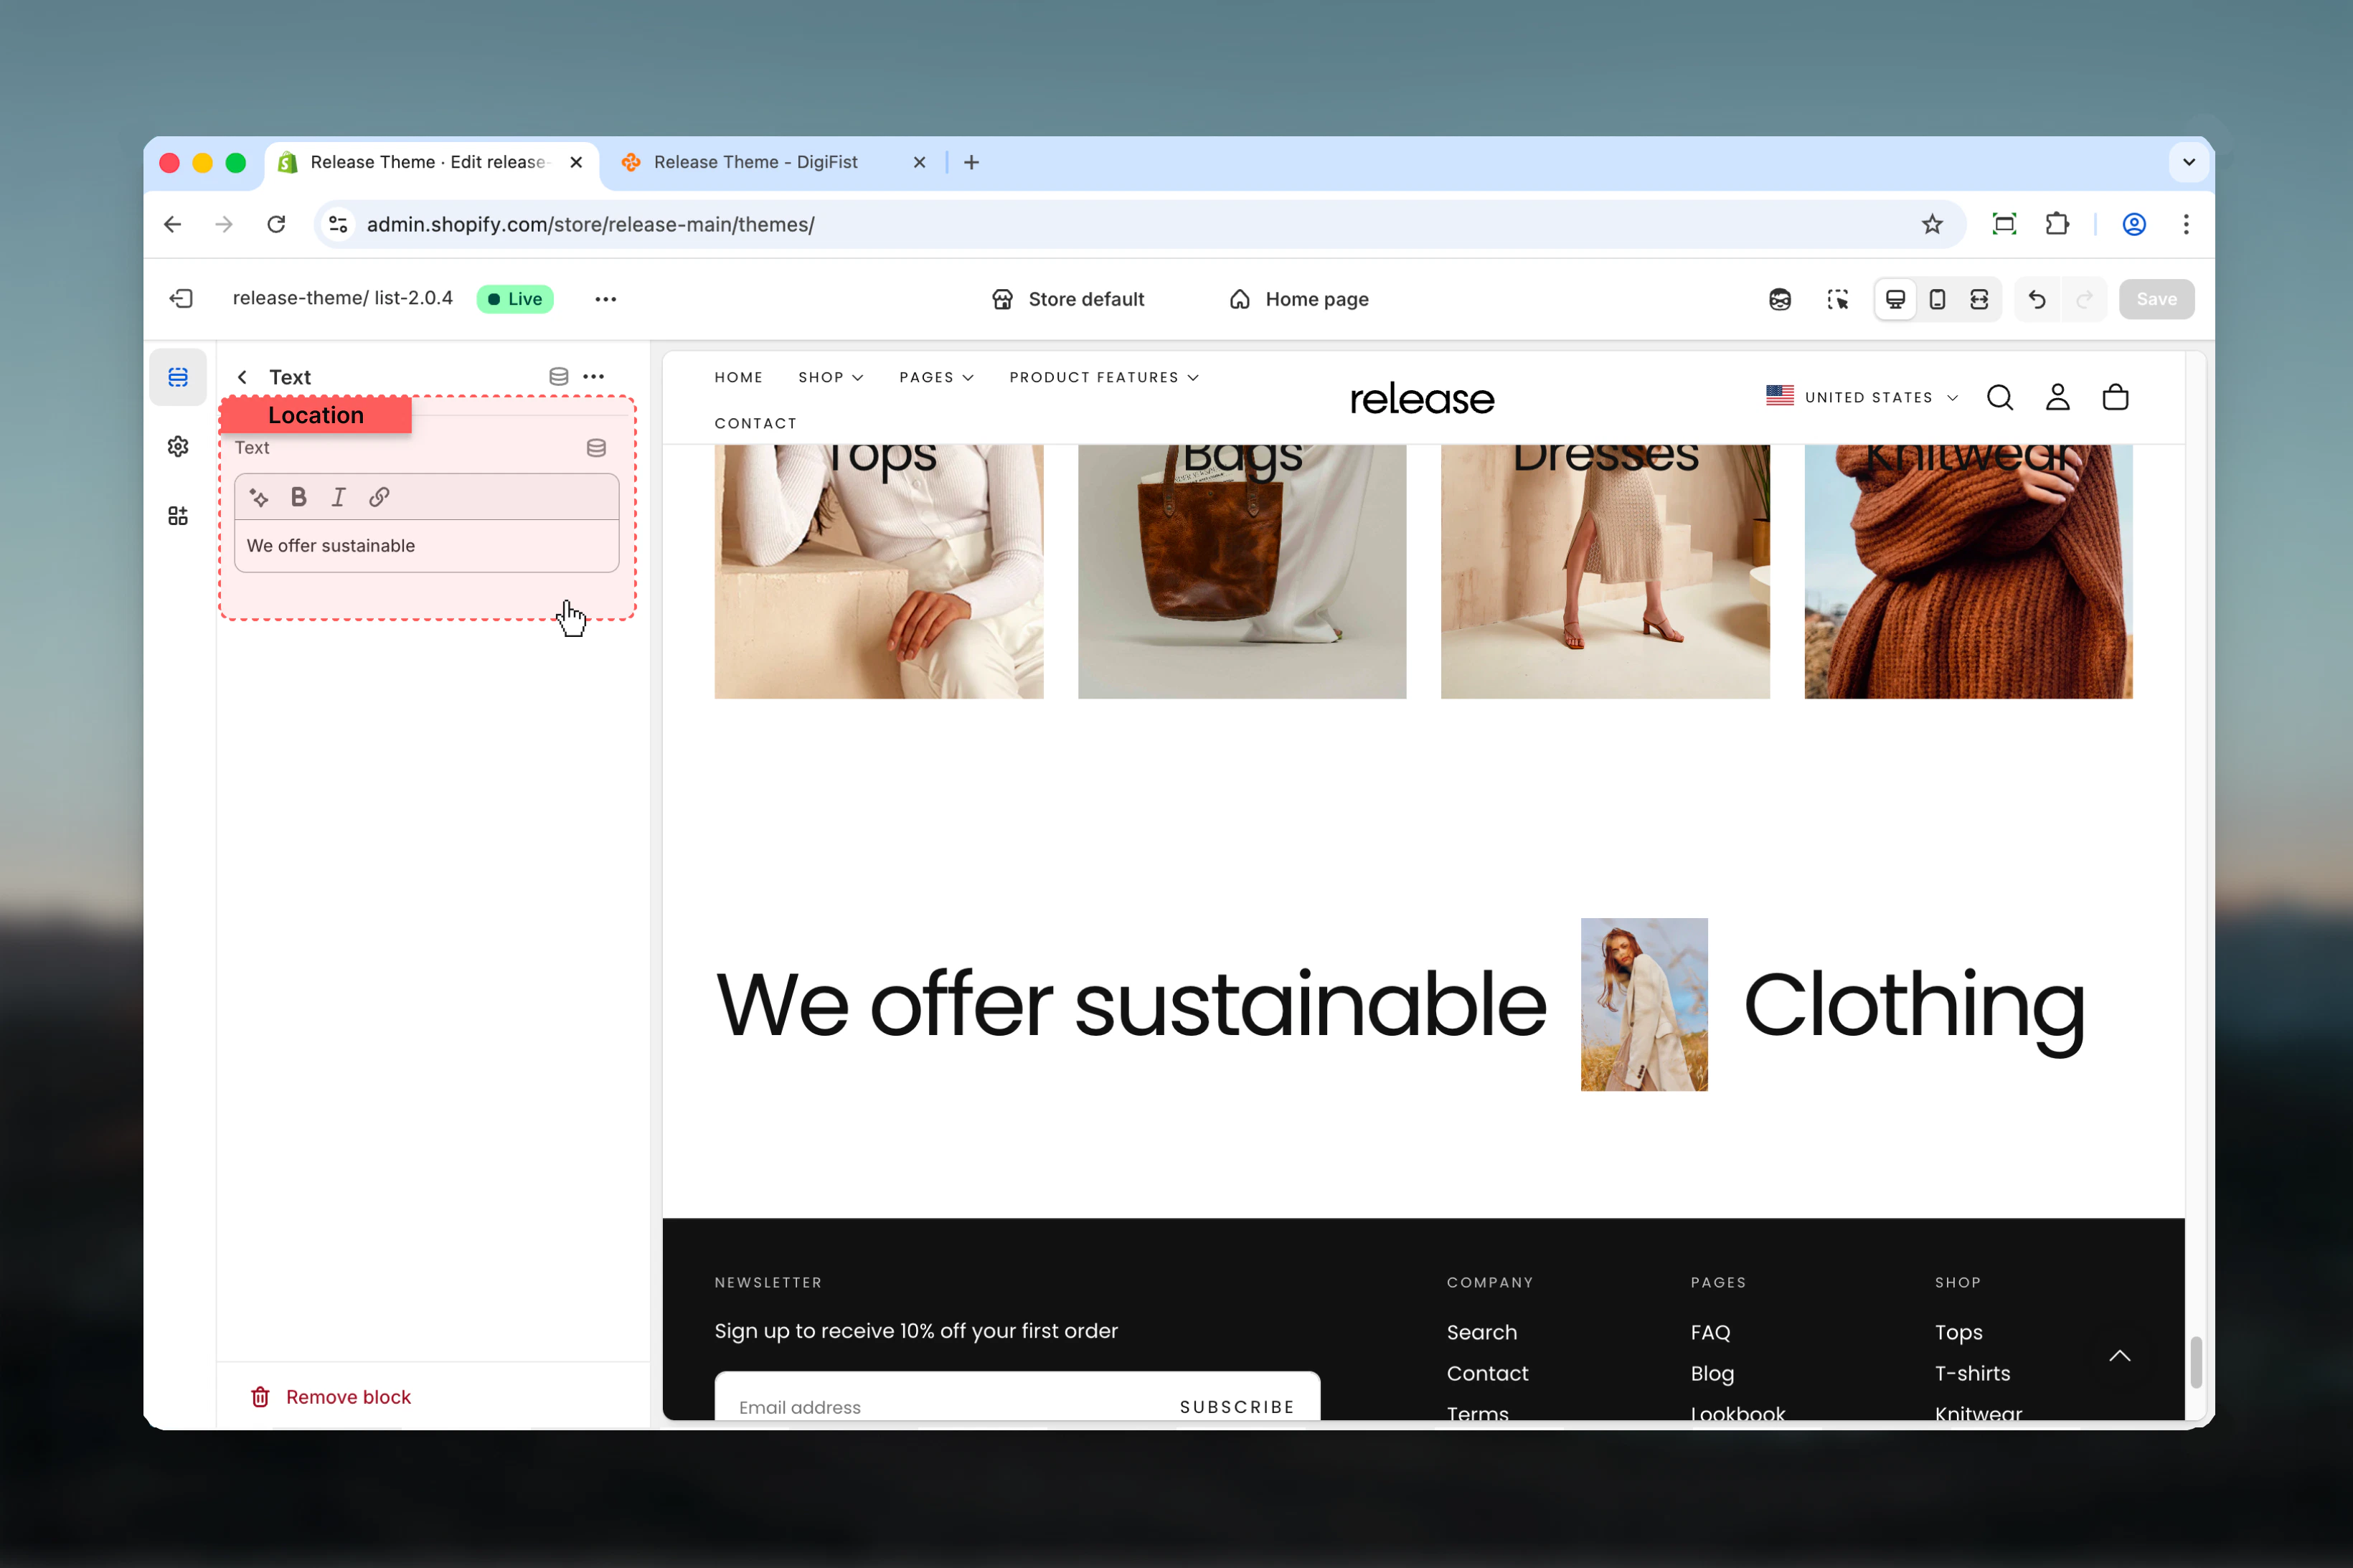The image size is (2353, 1568).
Task: Click dynamic source icon beside Text header
Action: coord(559,377)
